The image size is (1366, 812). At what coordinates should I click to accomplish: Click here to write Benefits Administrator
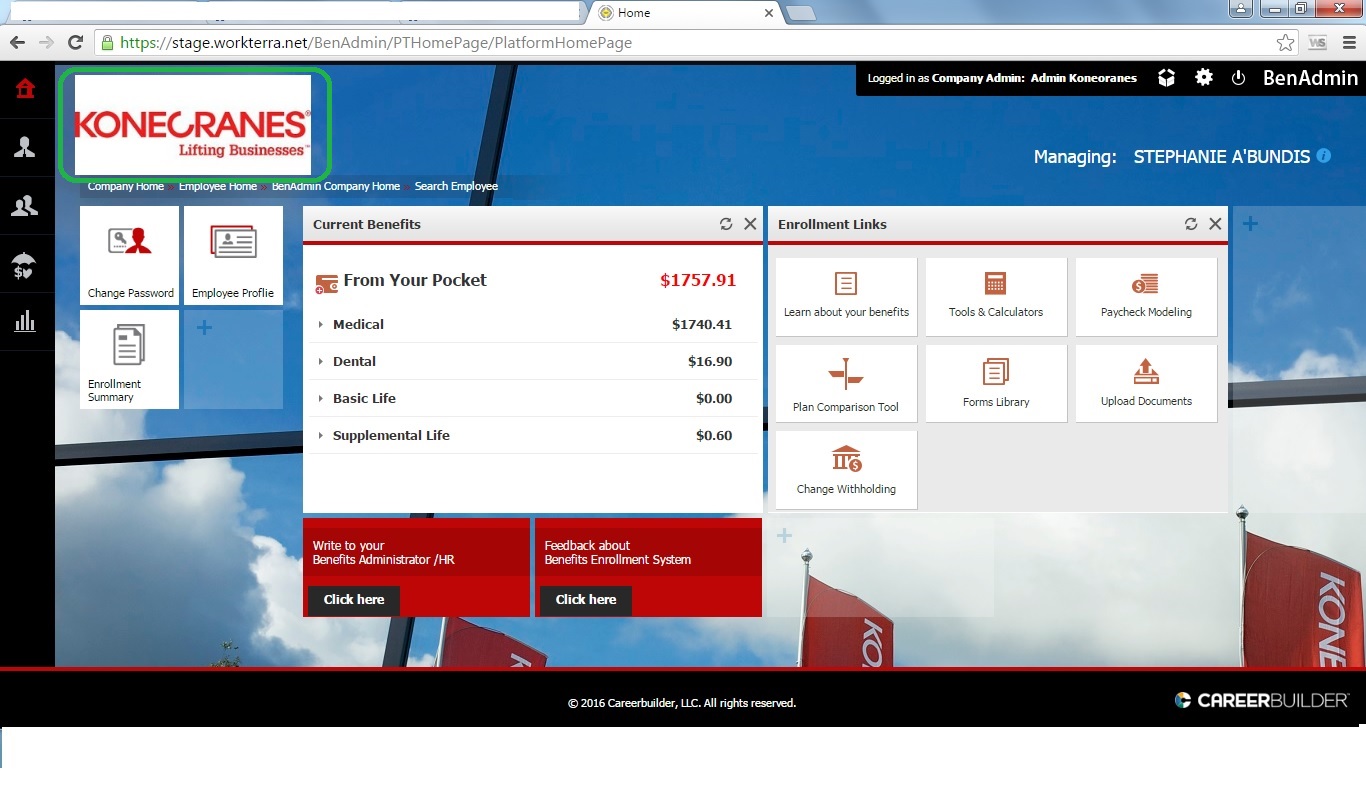pyautogui.click(x=353, y=600)
